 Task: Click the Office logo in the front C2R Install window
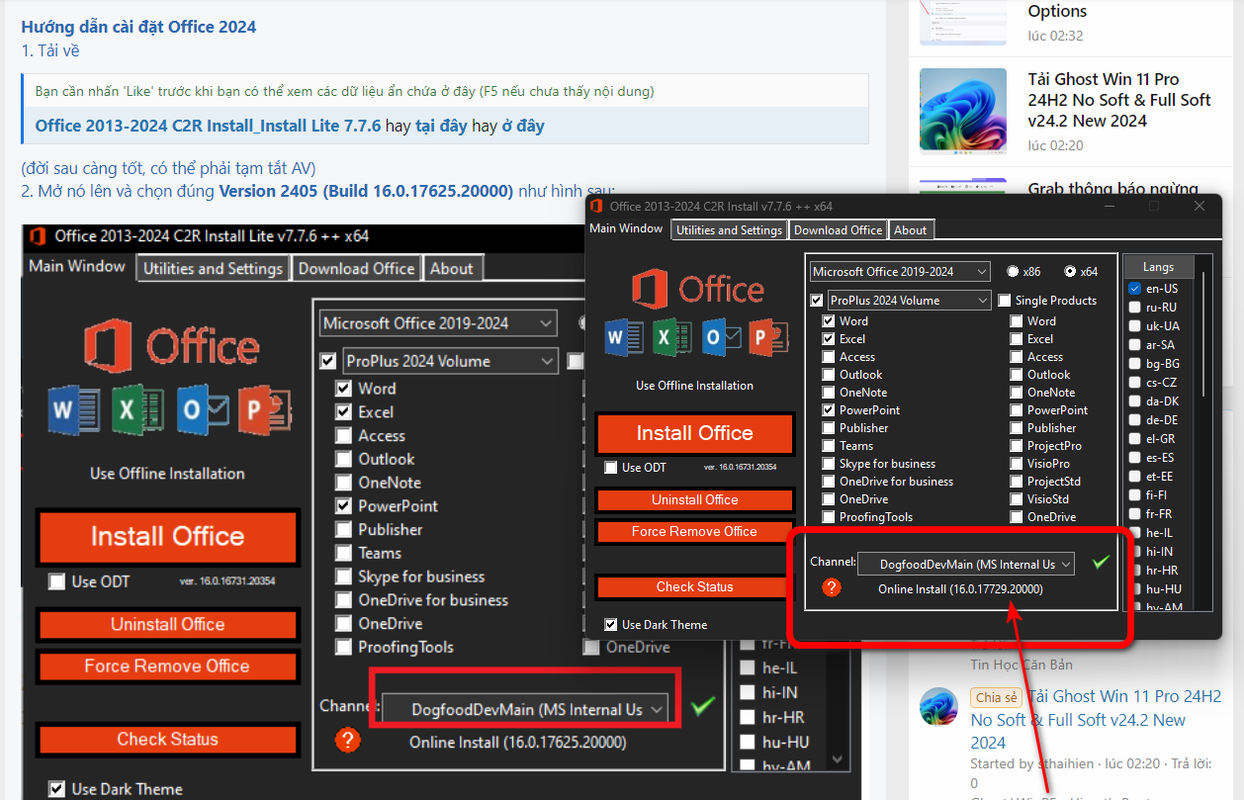click(697, 290)
